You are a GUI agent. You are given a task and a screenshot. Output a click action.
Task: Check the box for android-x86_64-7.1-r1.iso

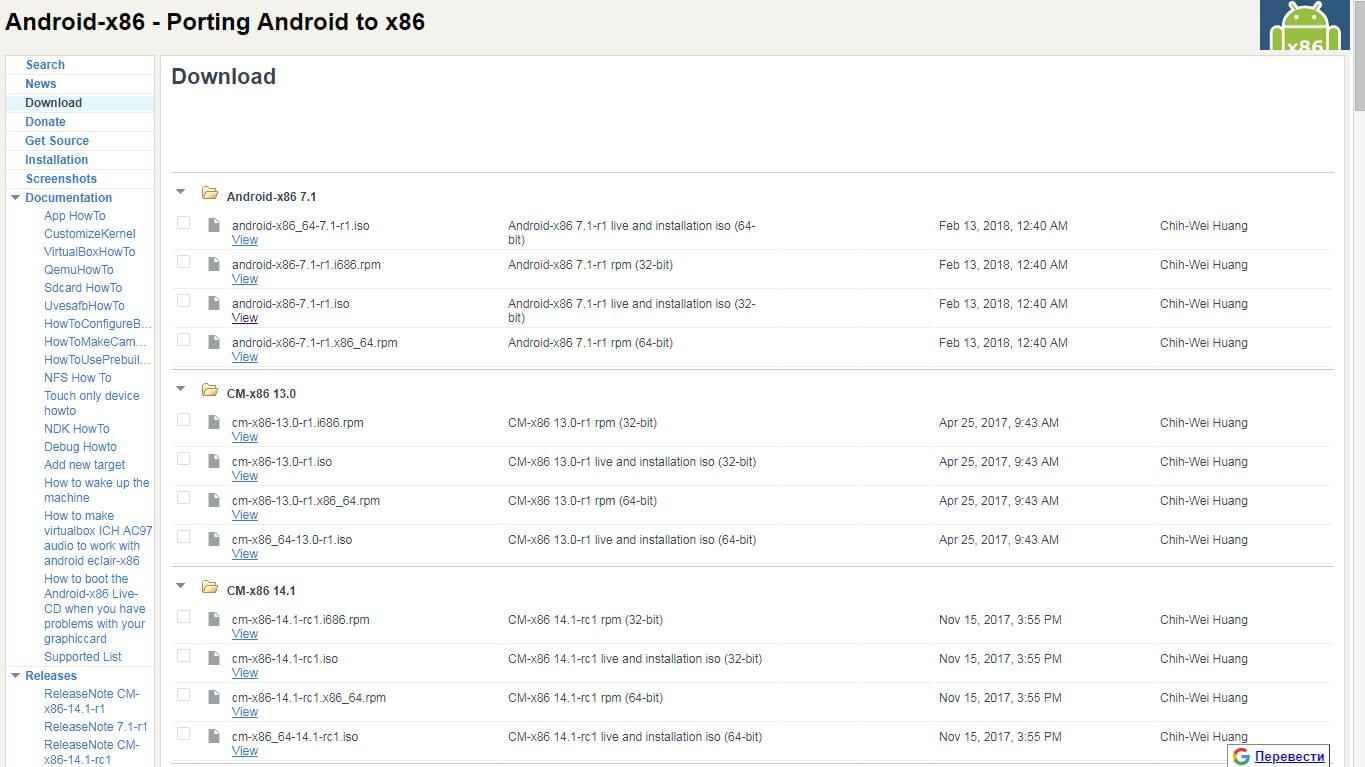pyautogui.click(x=183, y=223)
